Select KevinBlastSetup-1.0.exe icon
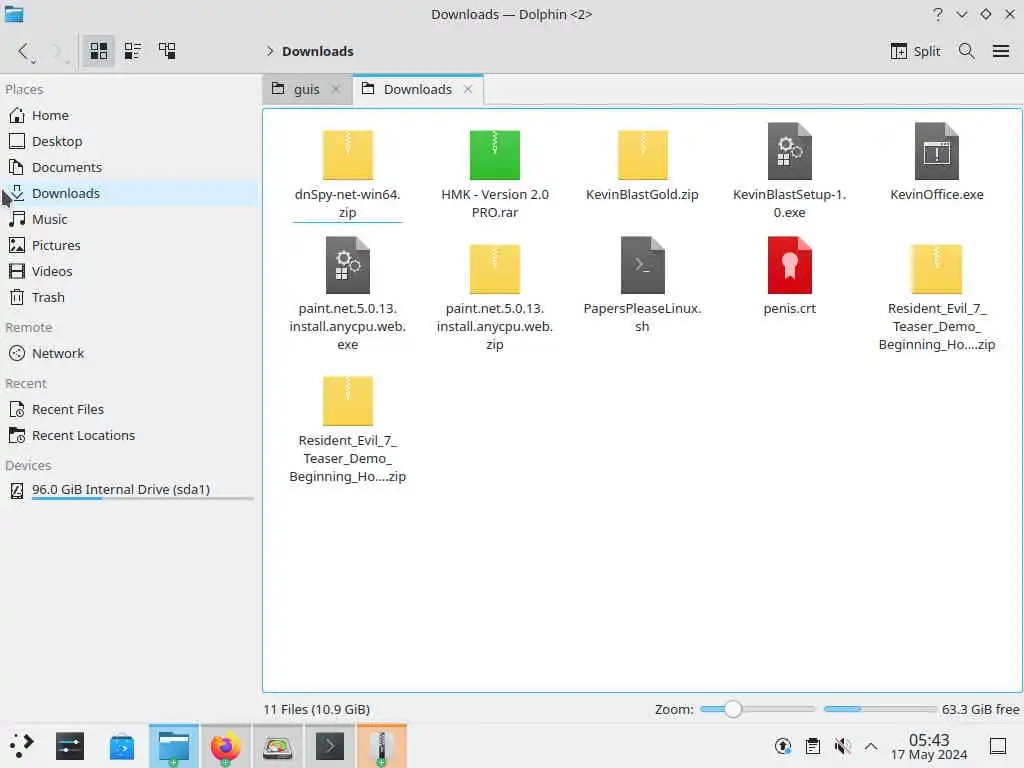Viewport: 1024px width, 768px height. coord(790,152)
